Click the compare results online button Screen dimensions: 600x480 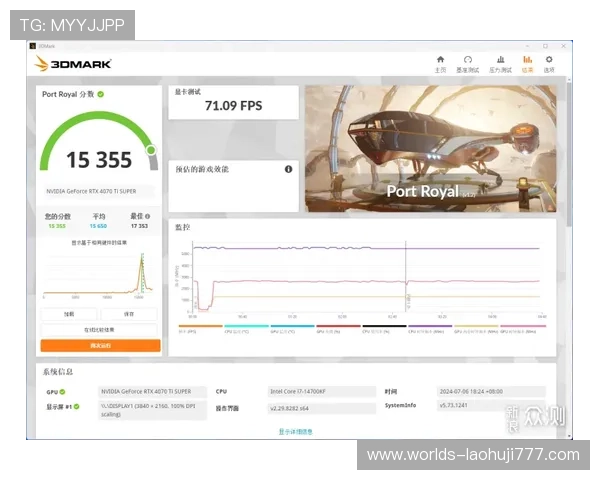99,329
